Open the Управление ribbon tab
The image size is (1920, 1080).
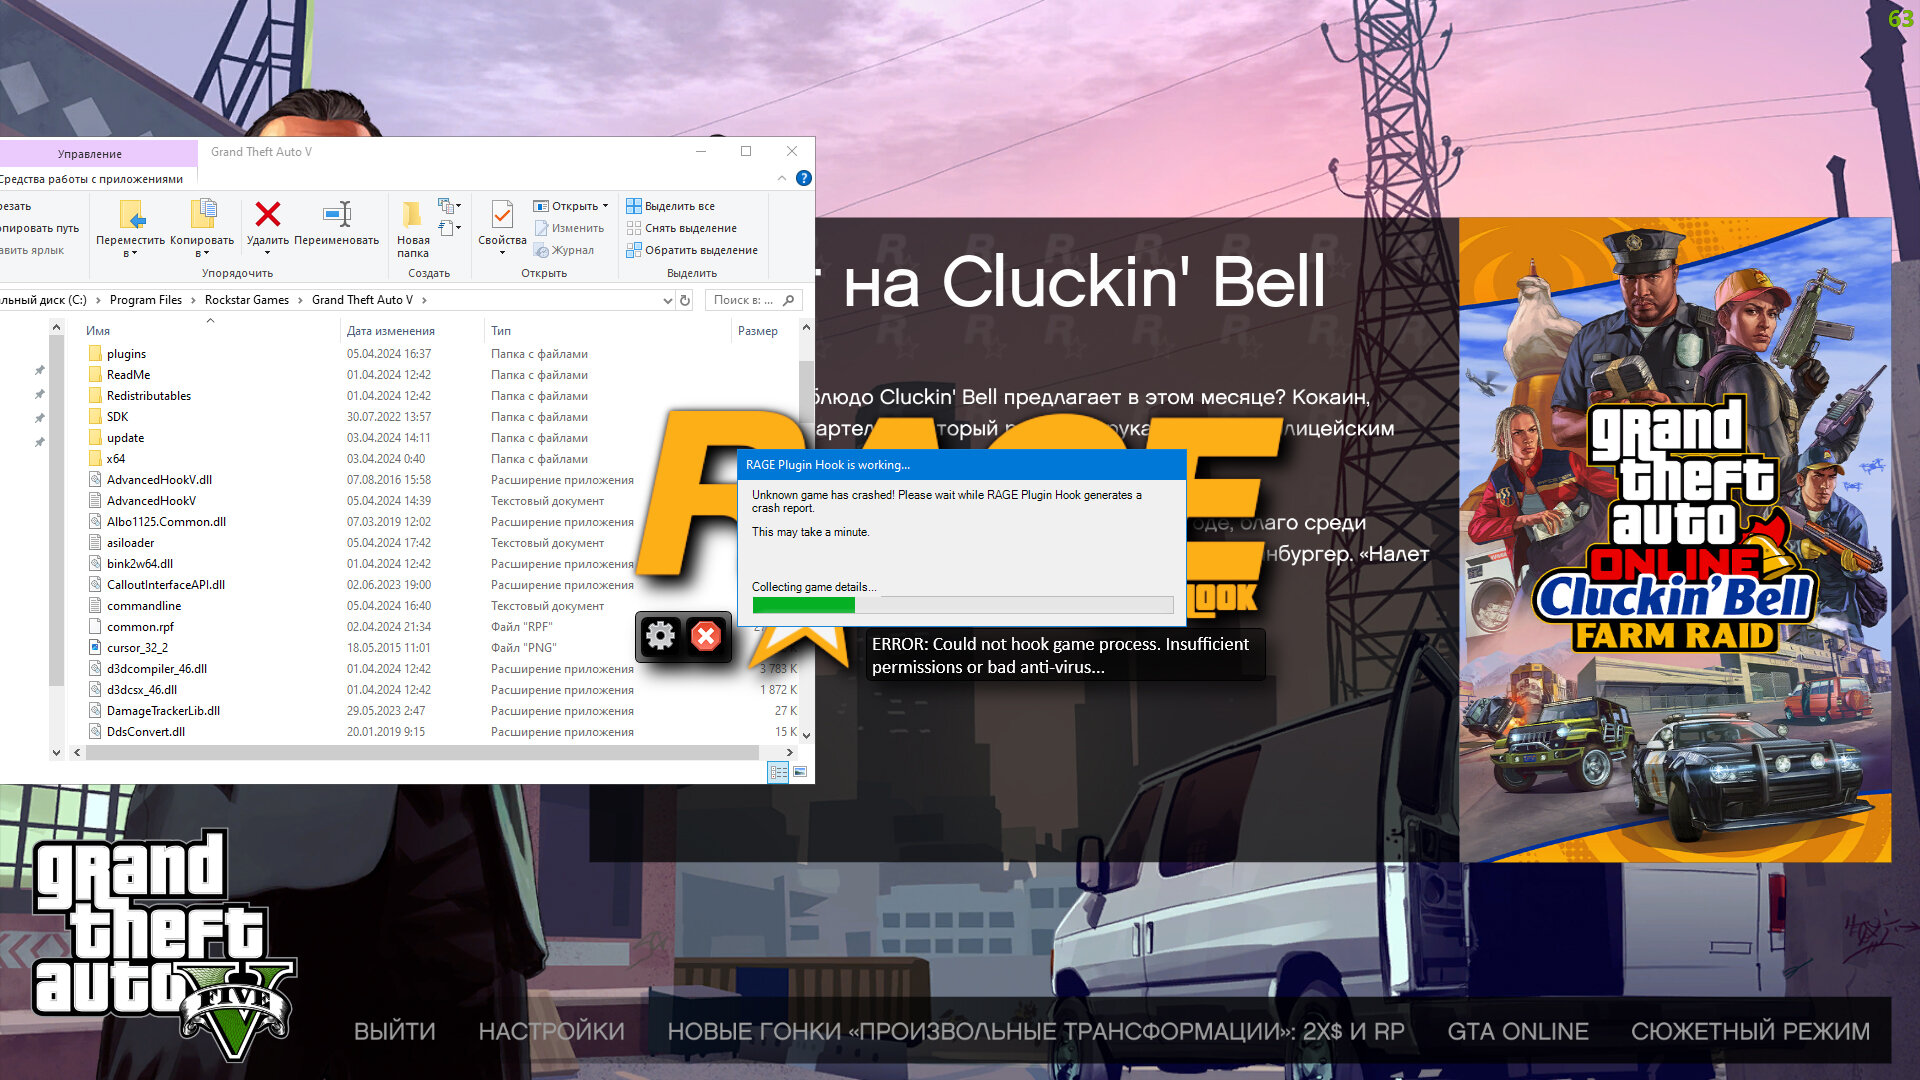[90, 154]
